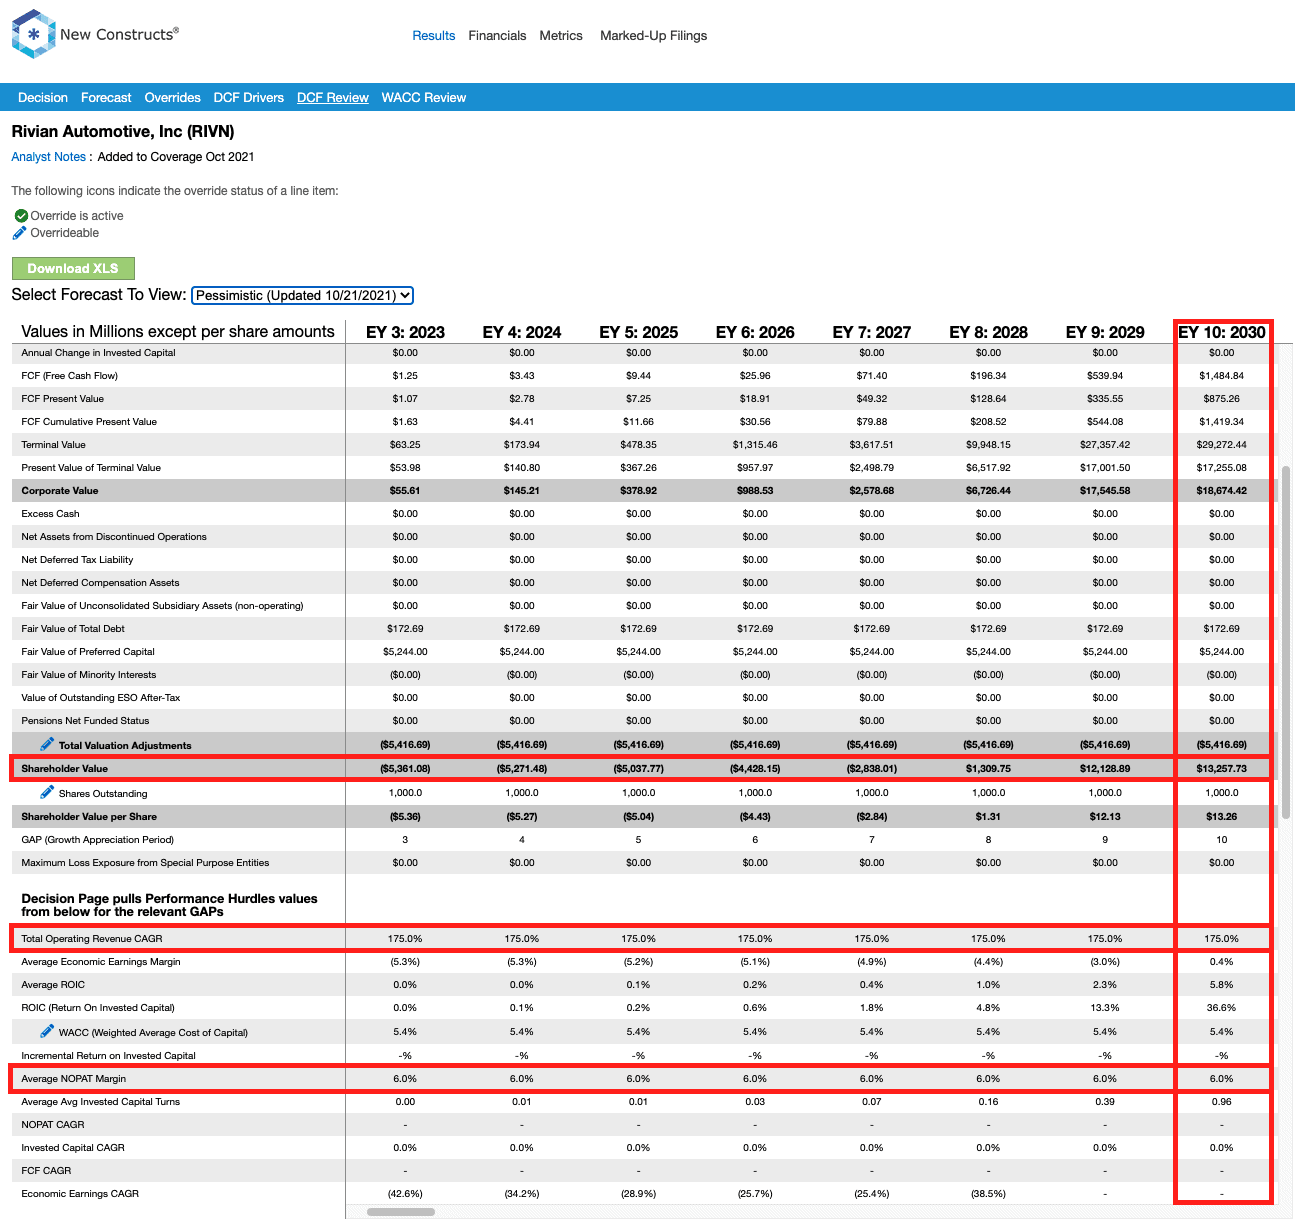Click the GAP (Growth Appreciation Period) label
This screenshot has width=1295, height=1220.
[97, 839]
